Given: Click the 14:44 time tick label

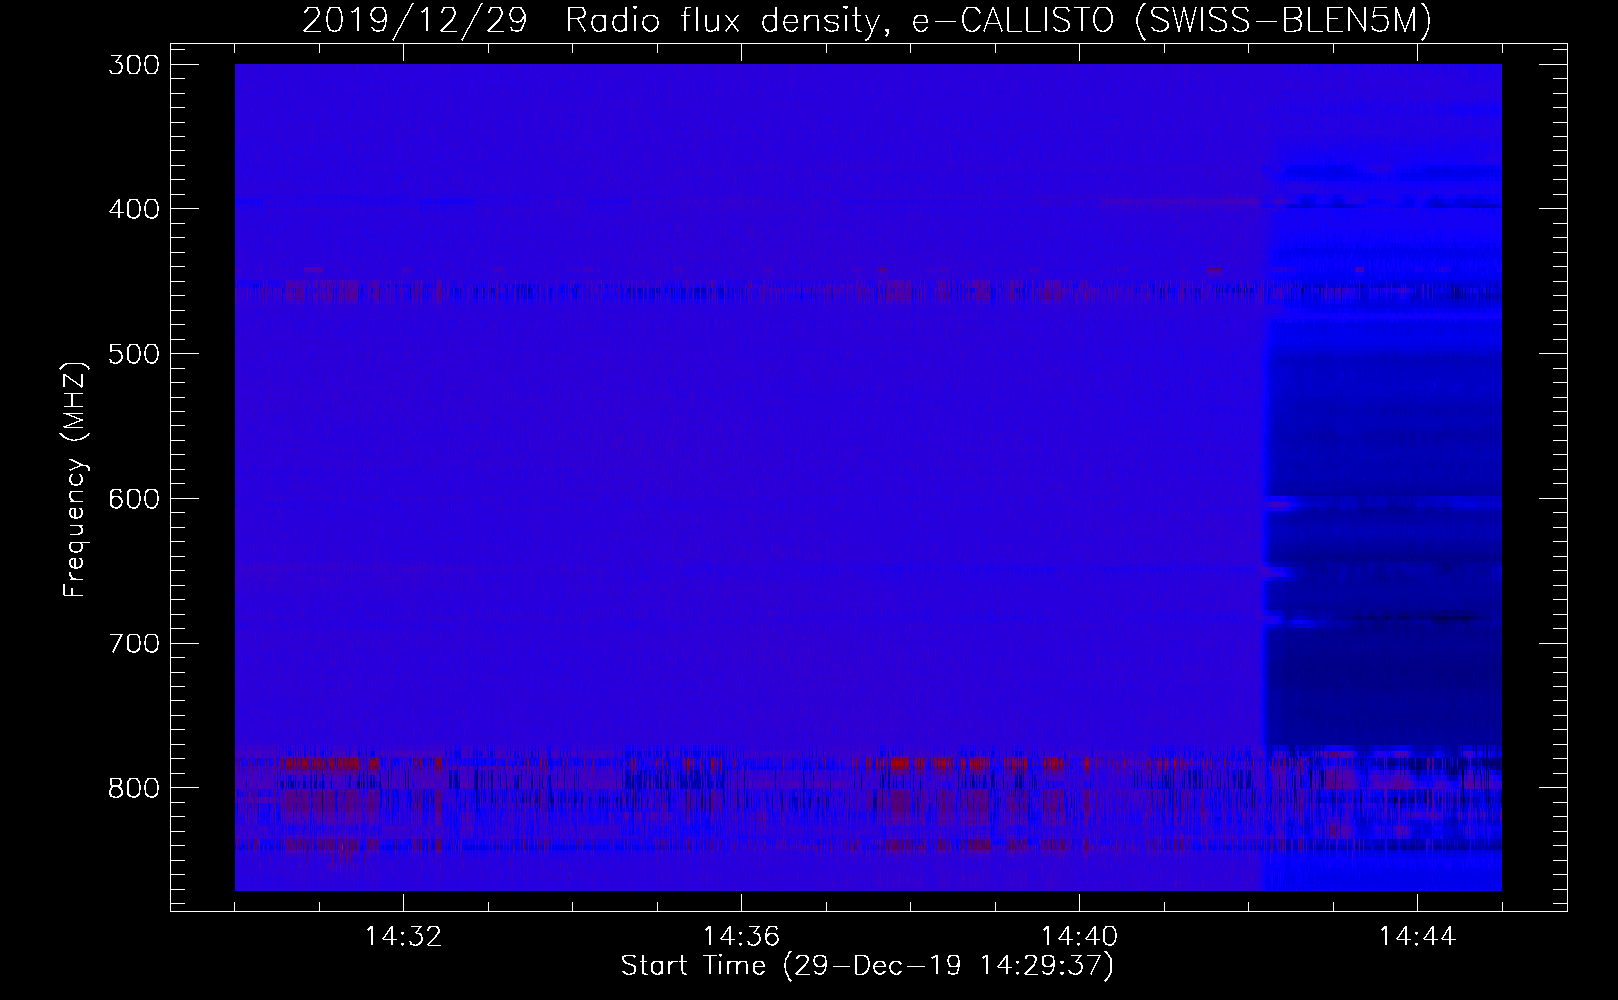Looking at the screenshot, I should coord(1417,937).
